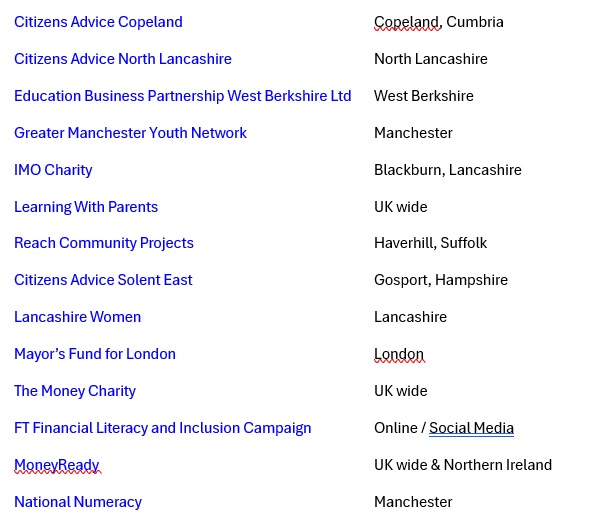Open the Learning With Parents link

(x=86, y=207)
